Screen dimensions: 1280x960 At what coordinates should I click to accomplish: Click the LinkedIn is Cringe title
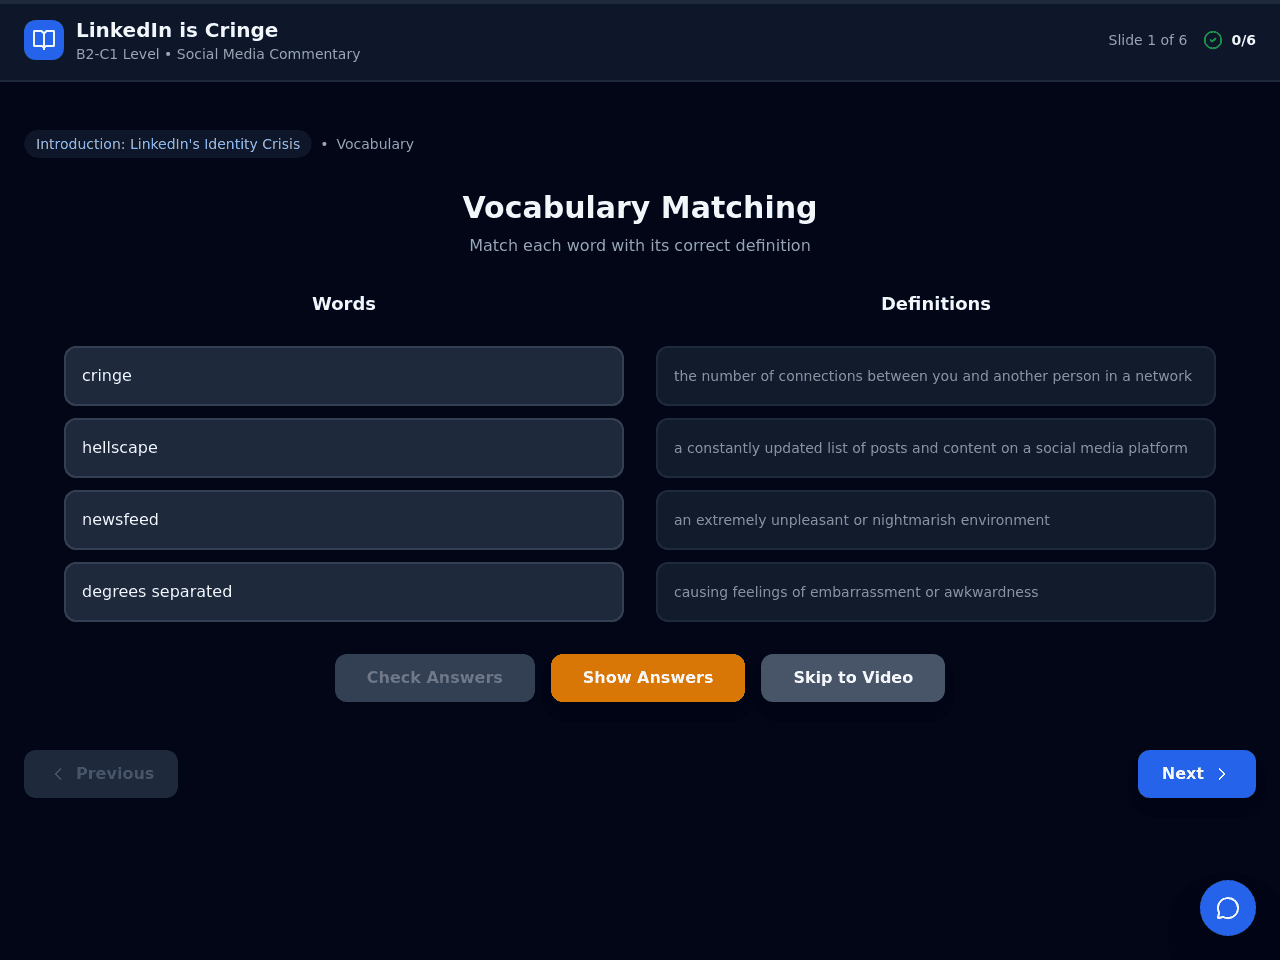(177, 30)
